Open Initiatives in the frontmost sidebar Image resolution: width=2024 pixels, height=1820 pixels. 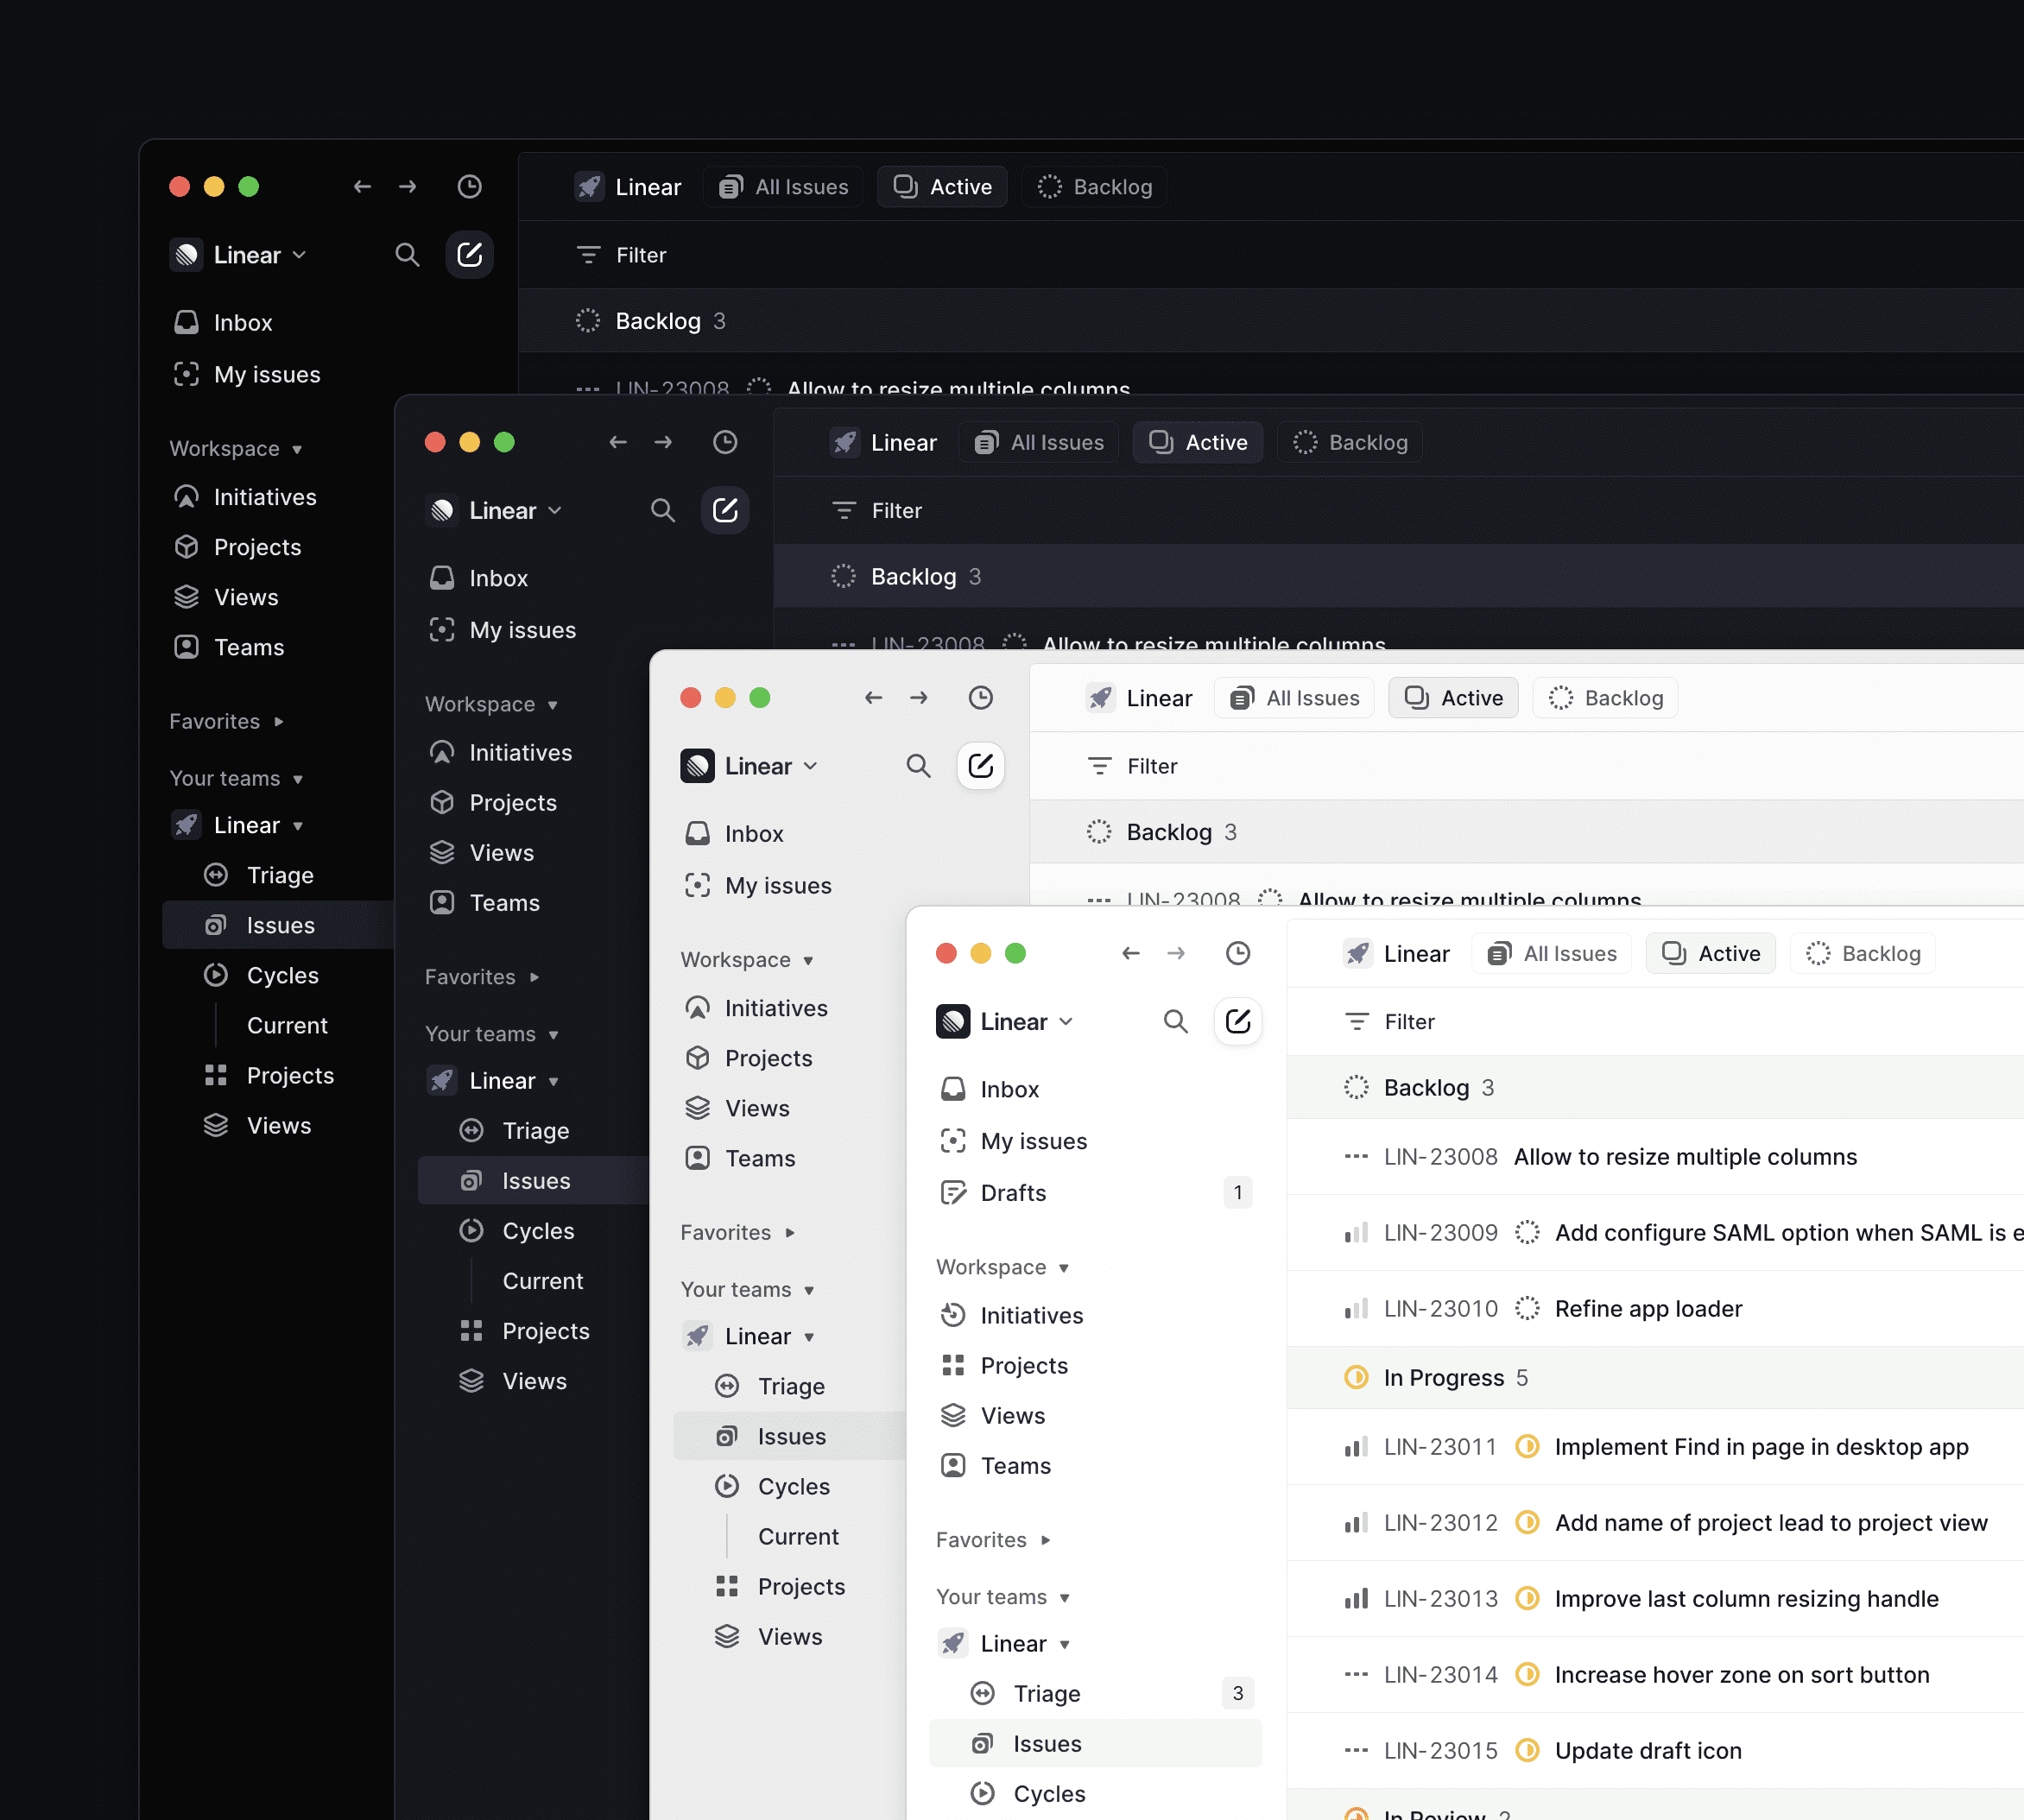coord(1030,1315)
